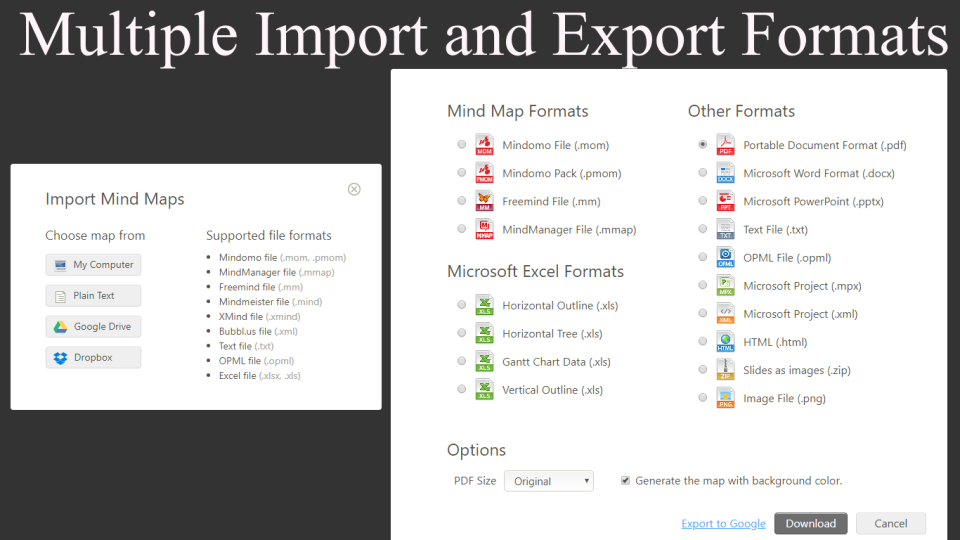Click the Microsoft Project XML icon
The width and height of the screenshot is (960, 540).
tap(726, 314)
